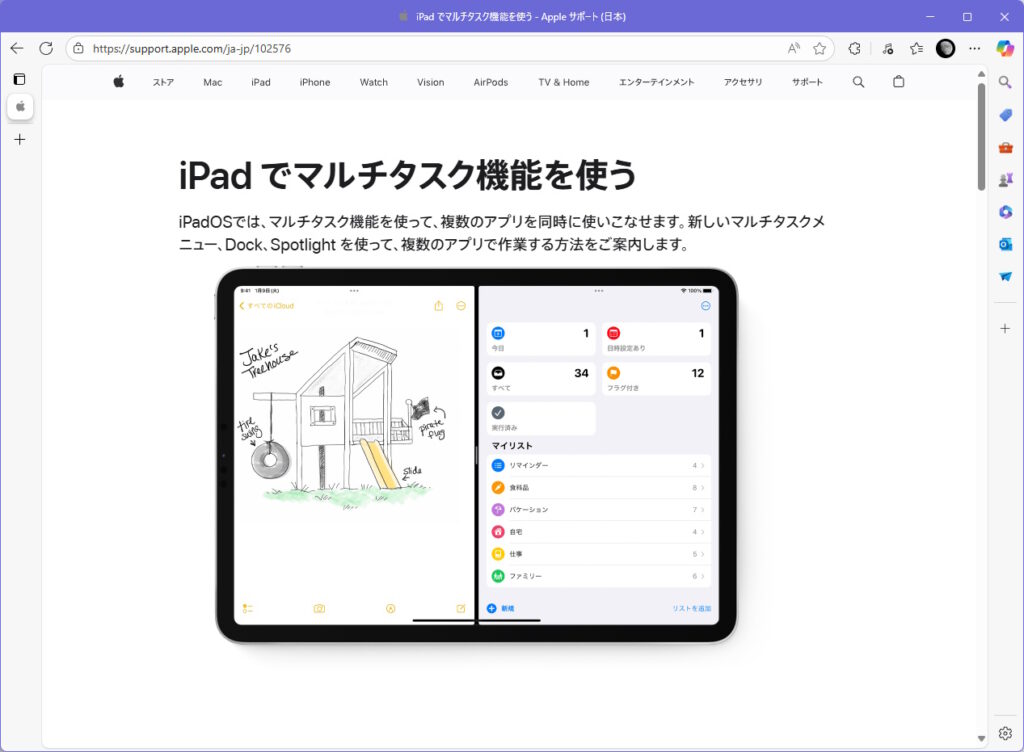Open iPhone in Apple navigation
Image resolution: width=1024 pixels, height=752 pixels.
point(315,82)
